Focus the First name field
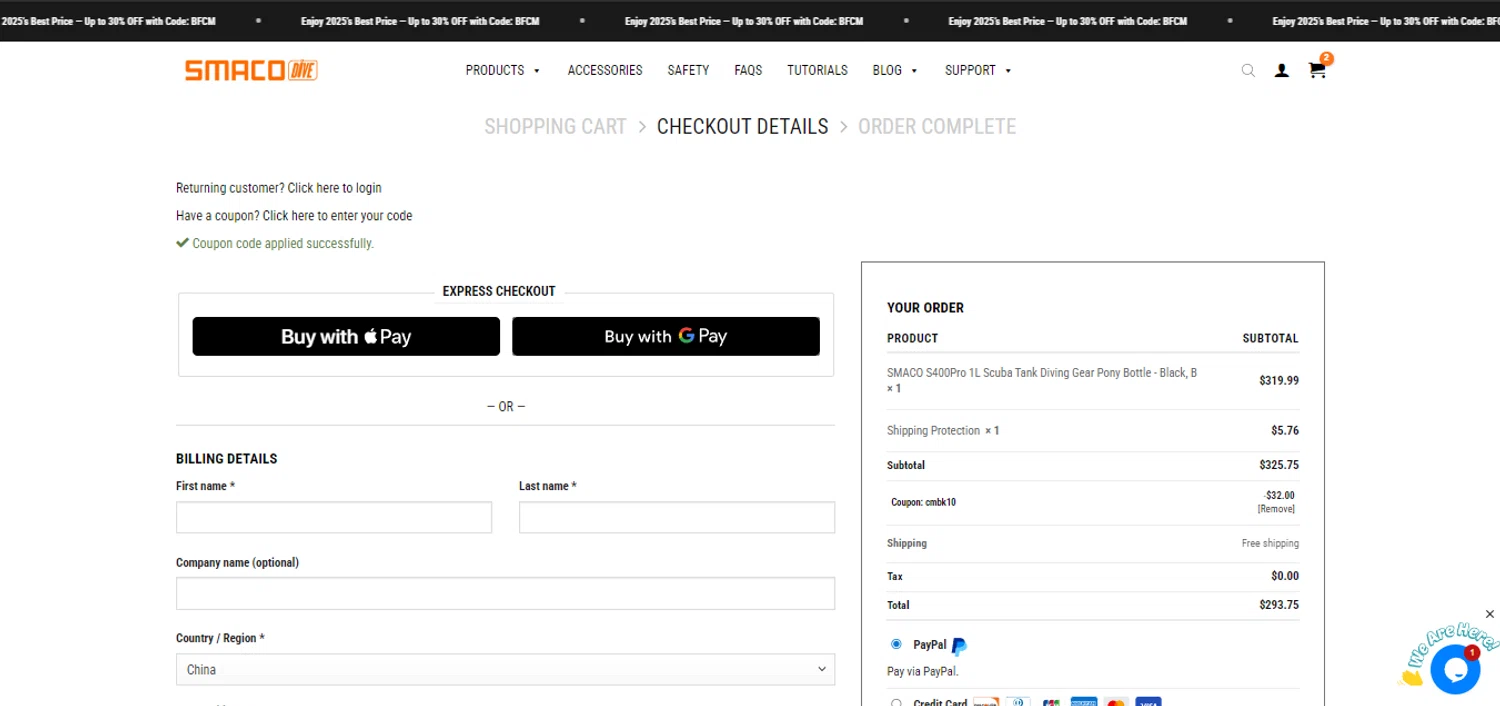The height and width of the screenshot is (706, 1500). click(334, 517)
